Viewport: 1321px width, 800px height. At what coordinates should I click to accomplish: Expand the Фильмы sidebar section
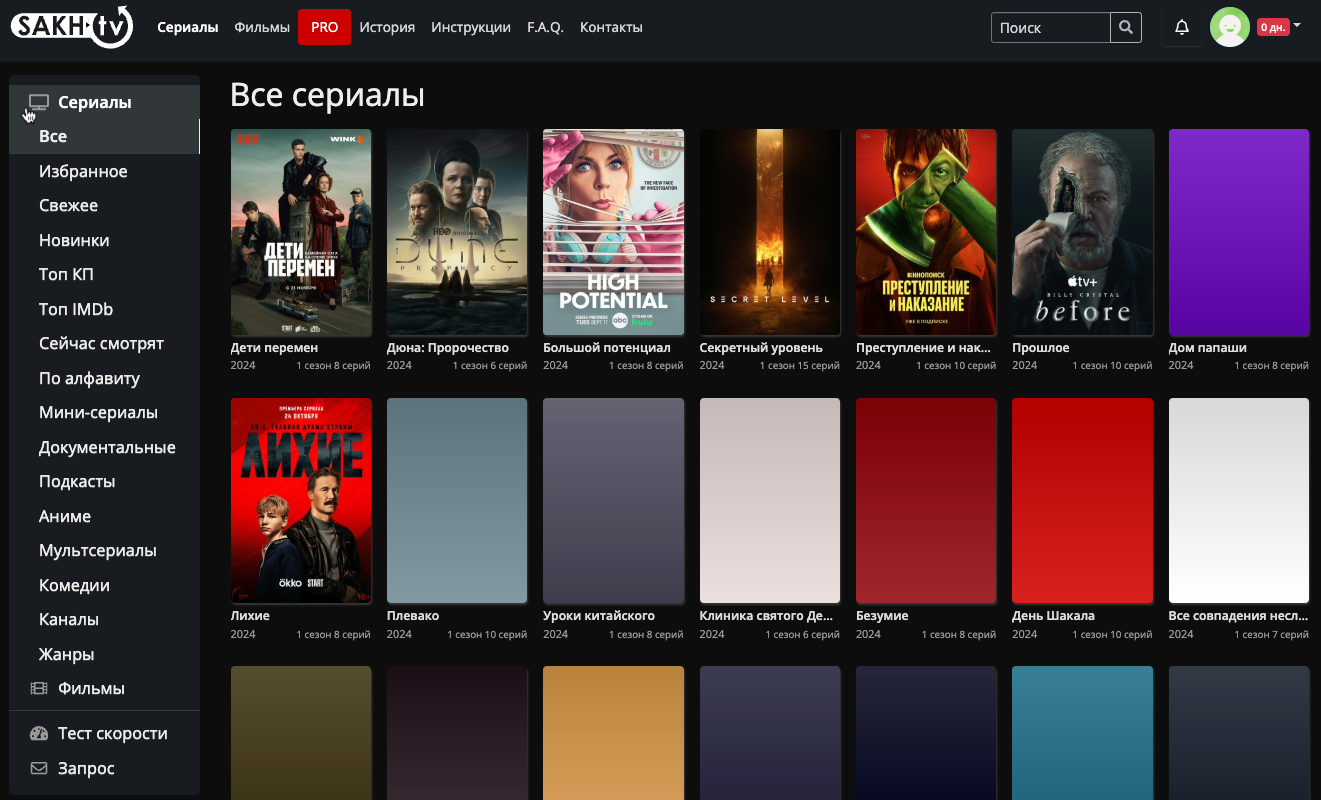pos(91,689)
